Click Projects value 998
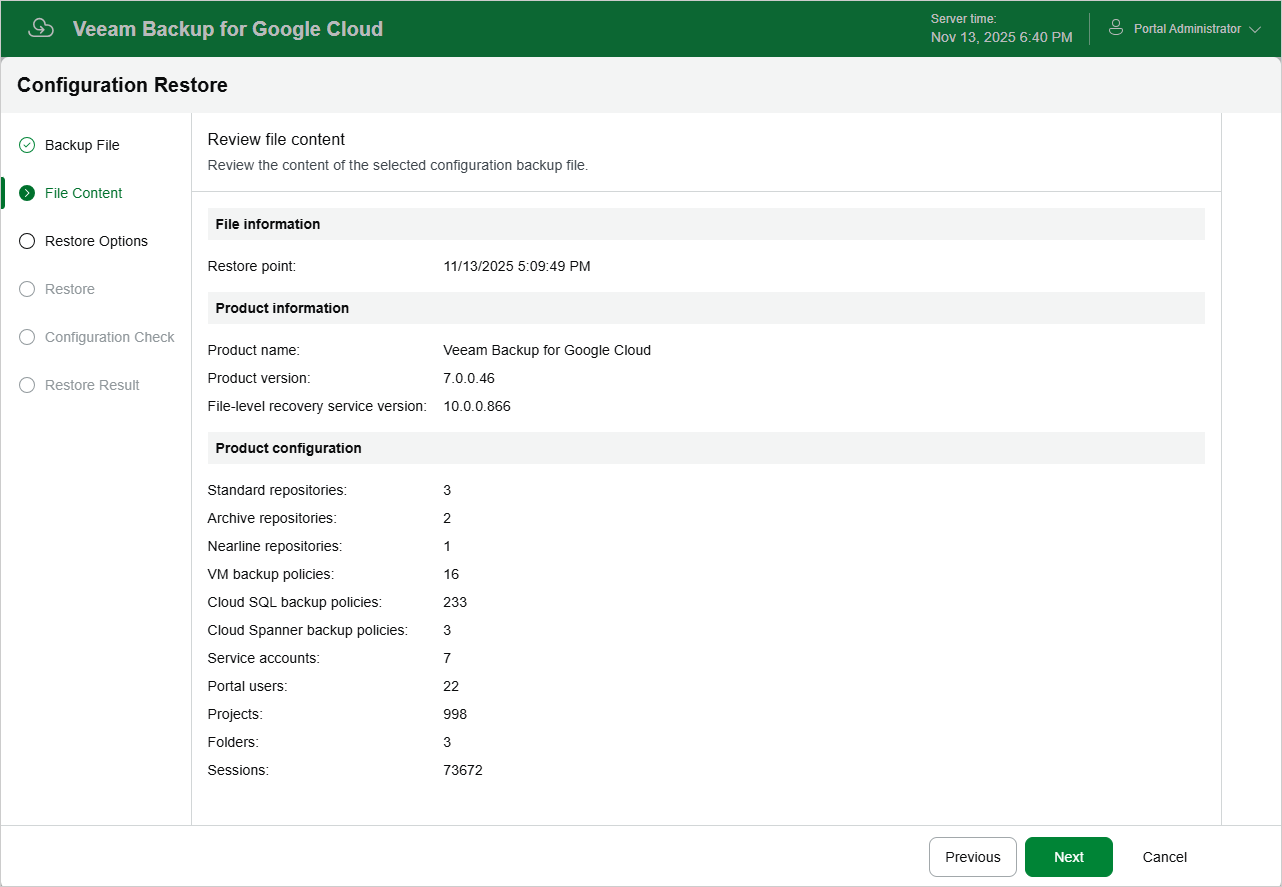 [x=455, y=714]
